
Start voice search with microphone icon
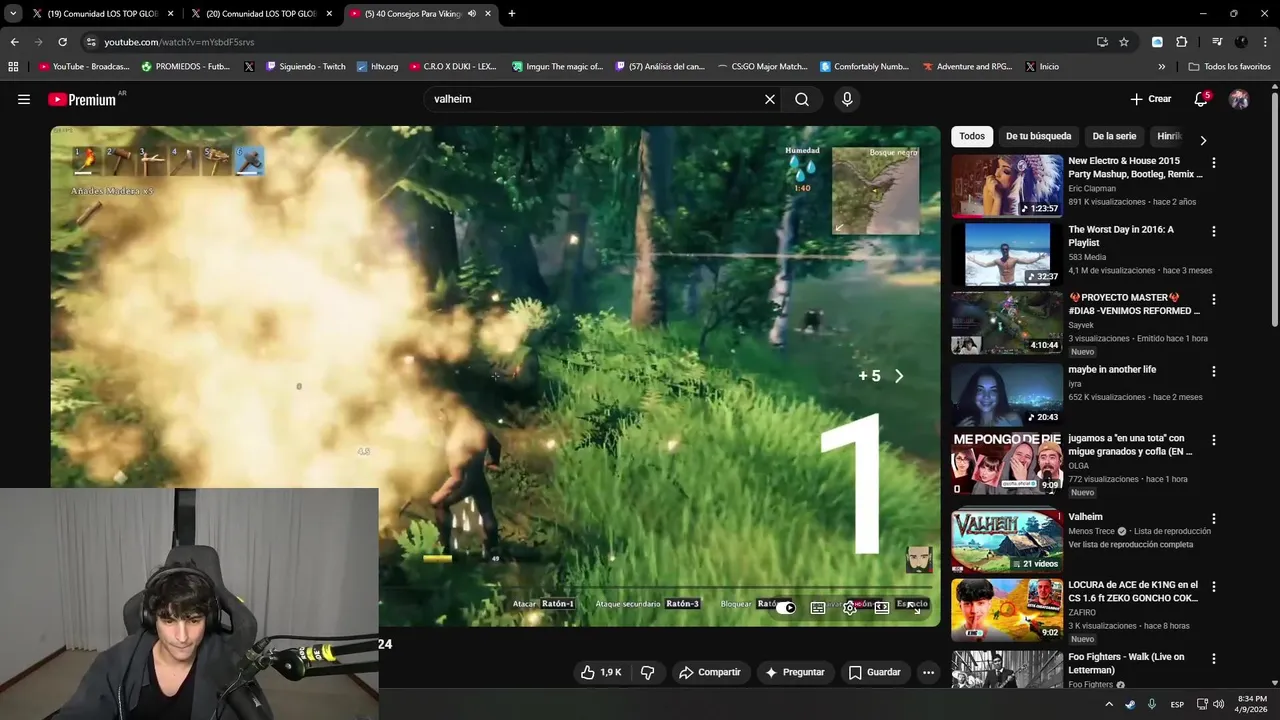pyautogui.click(x=847, y=99)
